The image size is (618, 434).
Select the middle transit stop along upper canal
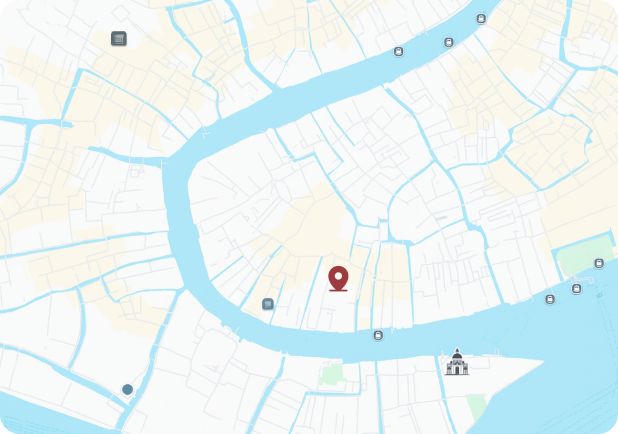(x=449, y=42)
